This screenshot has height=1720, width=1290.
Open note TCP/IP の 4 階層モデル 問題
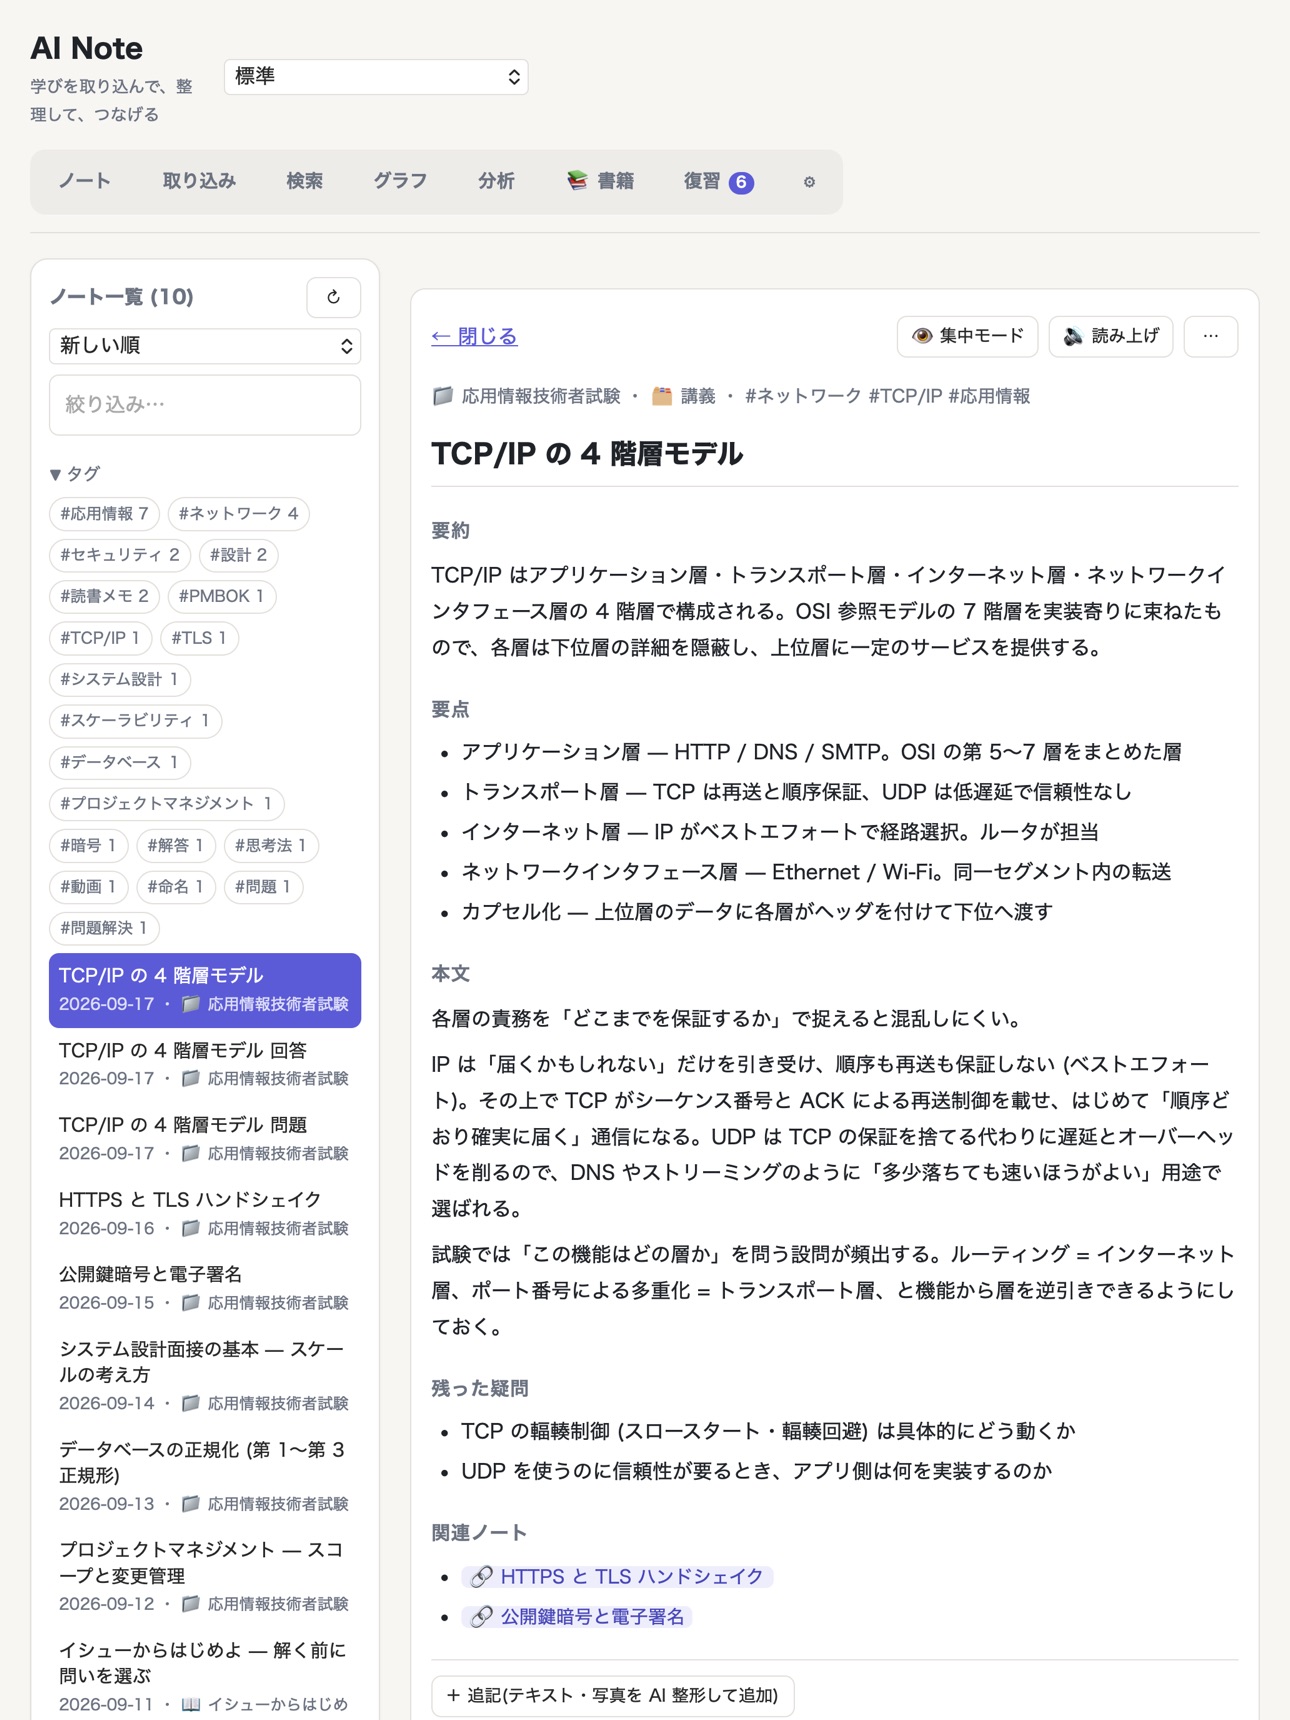click(x=205, y=1138)
